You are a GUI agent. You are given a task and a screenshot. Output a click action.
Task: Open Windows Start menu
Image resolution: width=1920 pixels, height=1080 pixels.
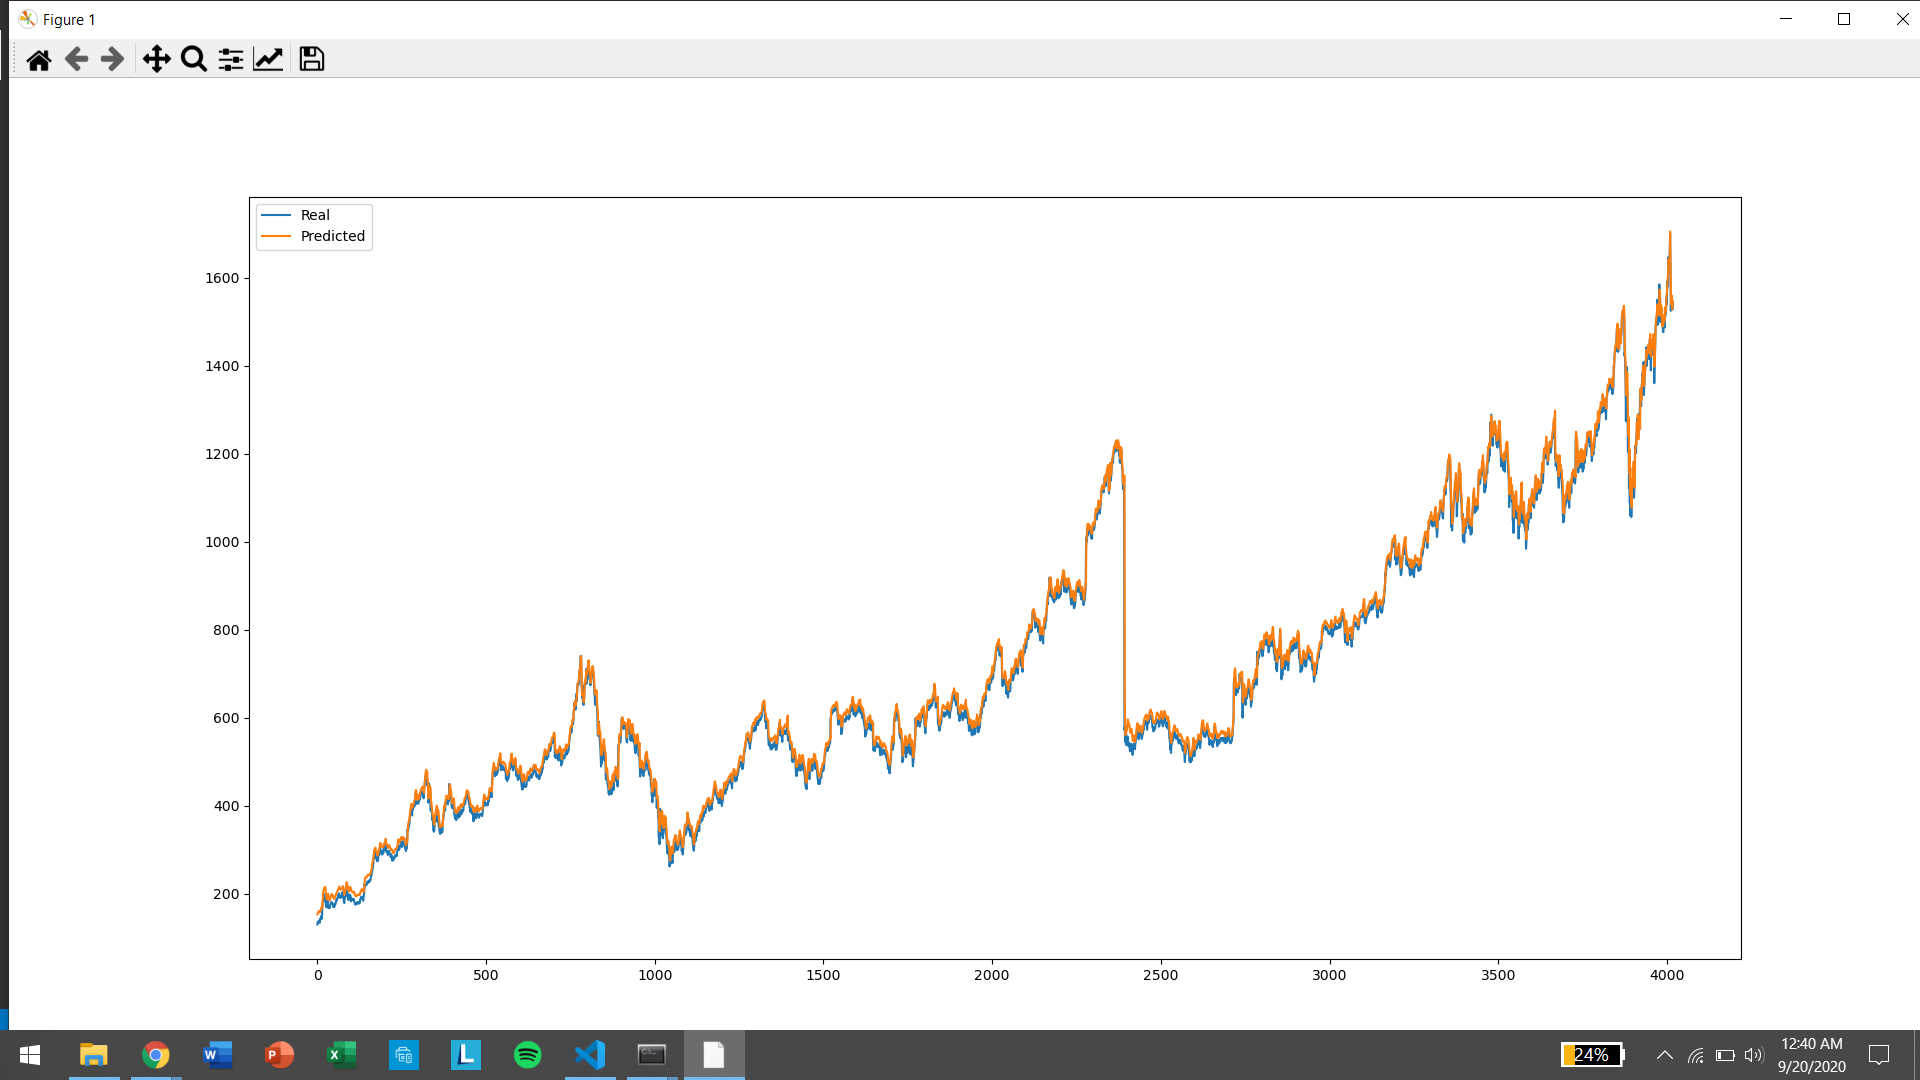pos(30,1055)
